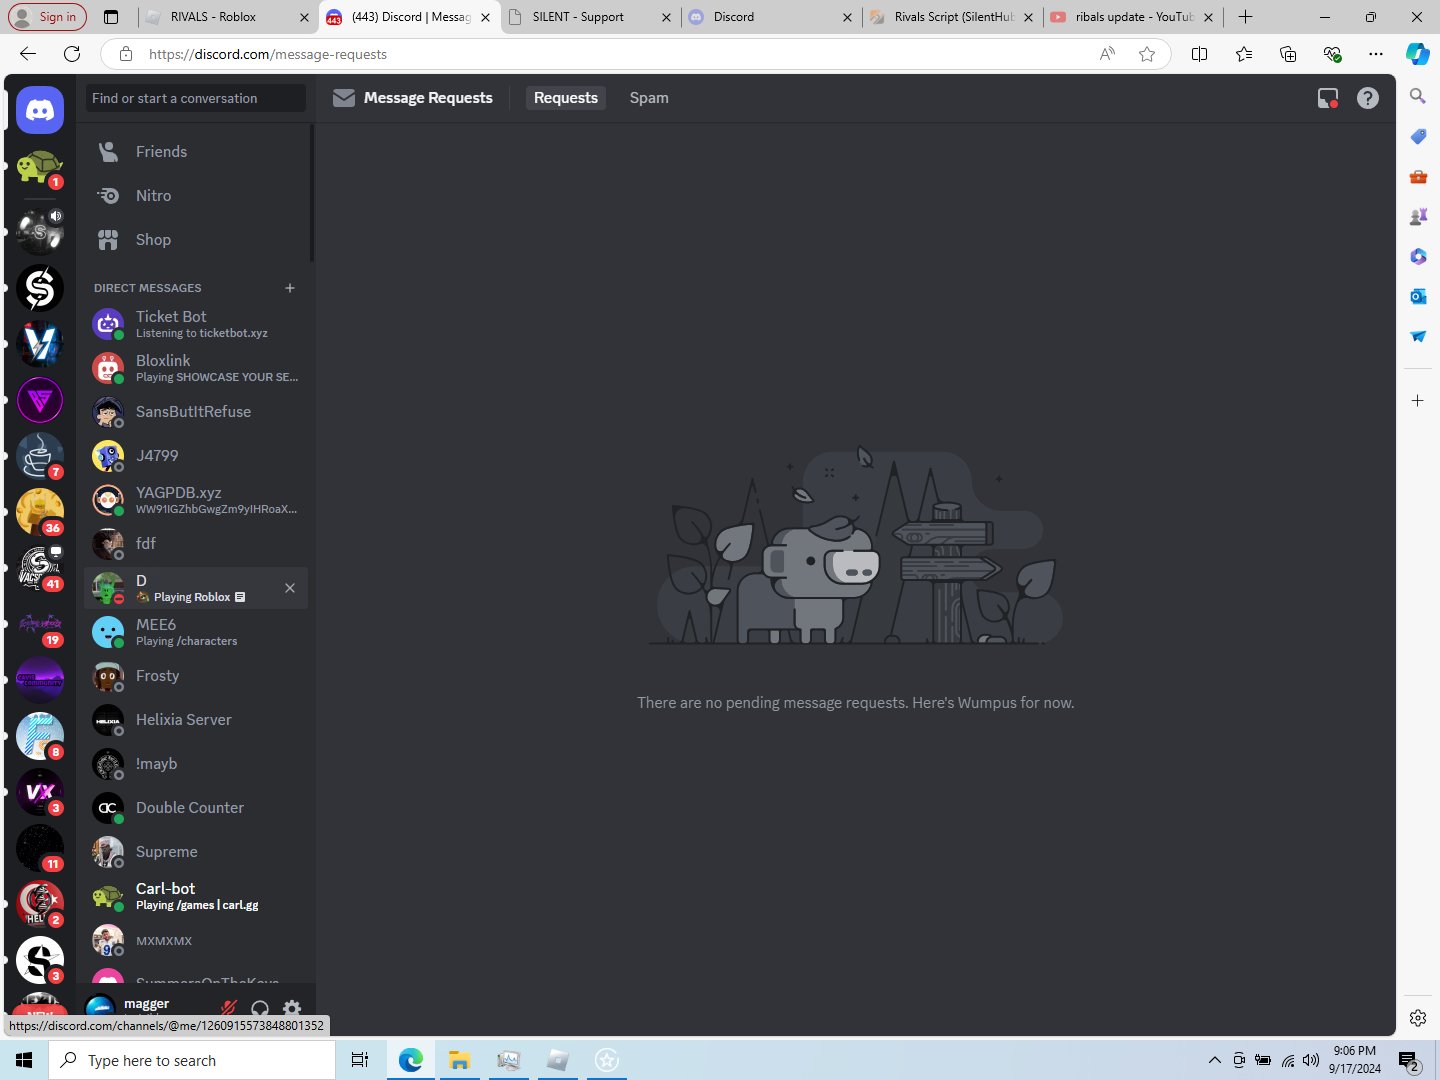
Task: Open J4799 conversation
Action: (x=196, y=456)
